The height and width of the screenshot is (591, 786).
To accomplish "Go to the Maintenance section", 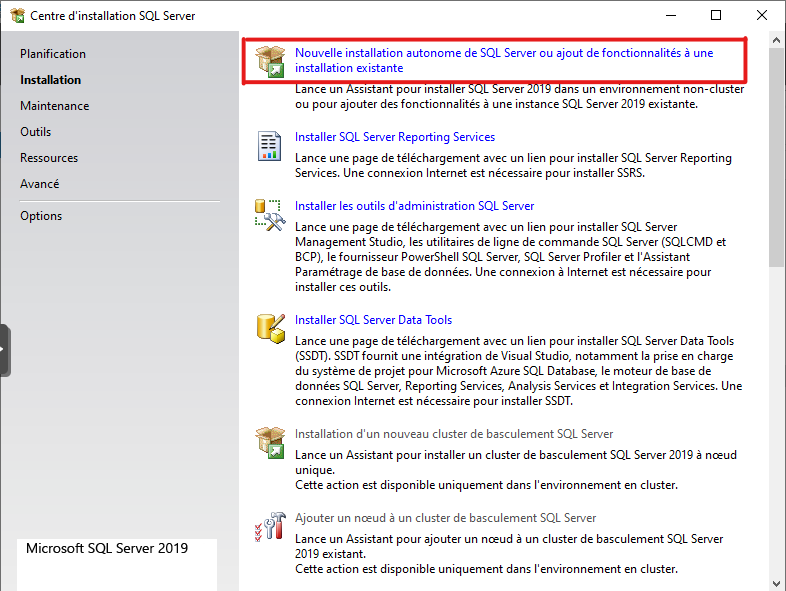I will (54, 106).
